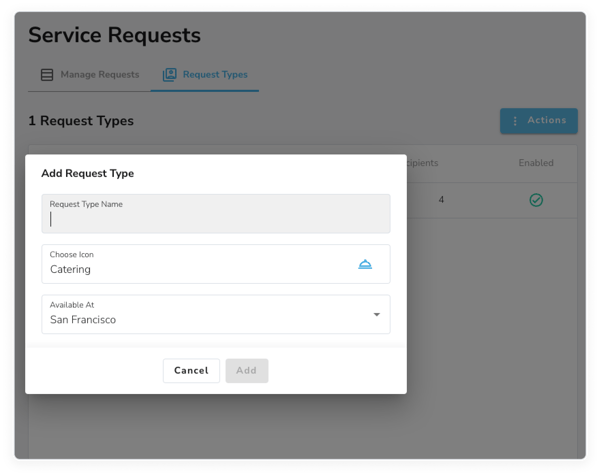The image size is (600, 476).
Task: Click the 'Add Request Type' dialog title
Action: pos(88,173)
